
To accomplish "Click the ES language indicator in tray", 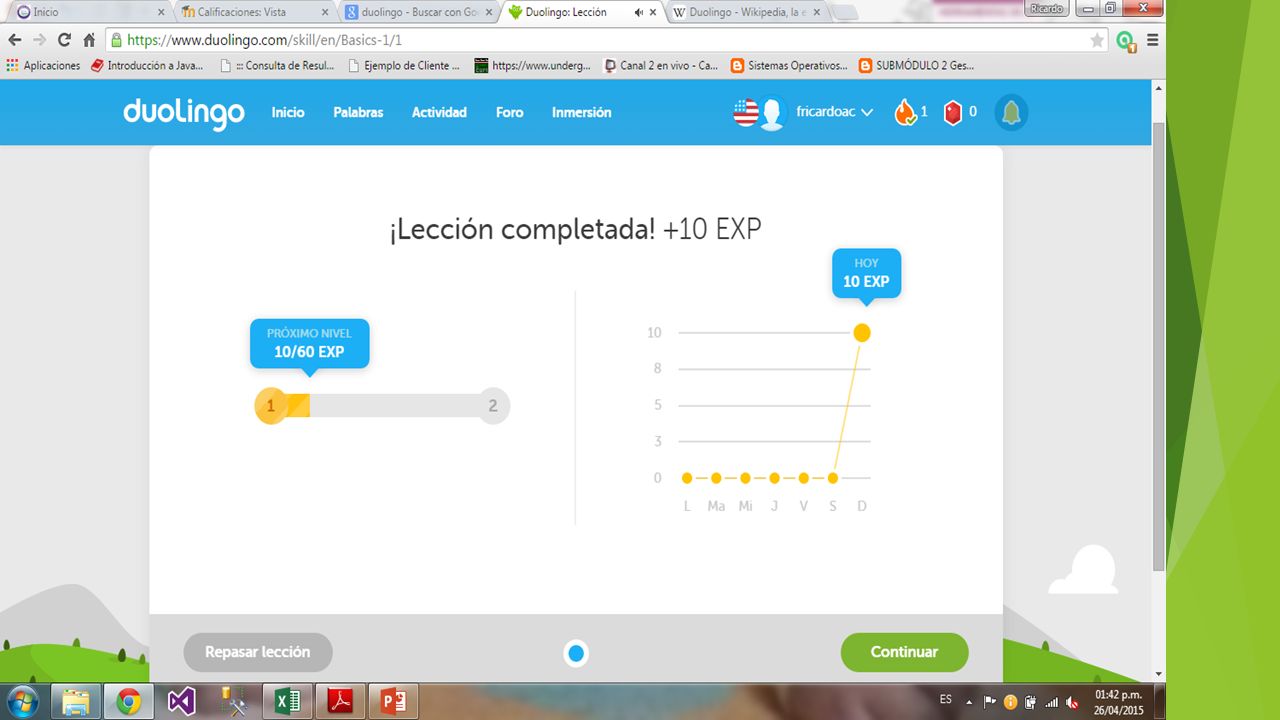I will click(946, 699).
